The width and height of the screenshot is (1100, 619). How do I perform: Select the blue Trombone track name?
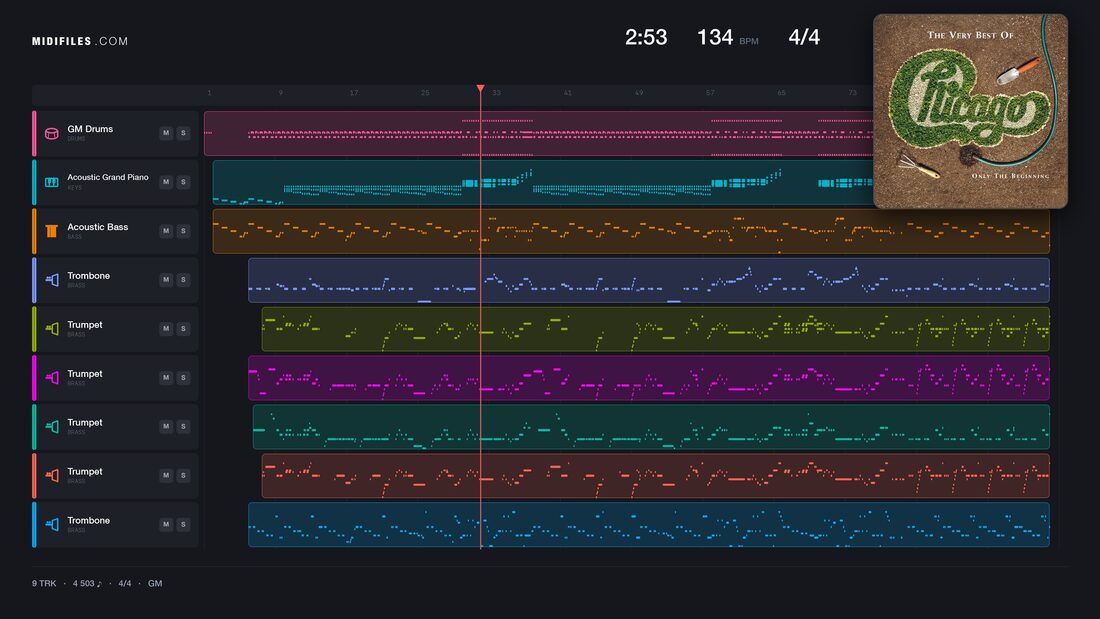88,520
